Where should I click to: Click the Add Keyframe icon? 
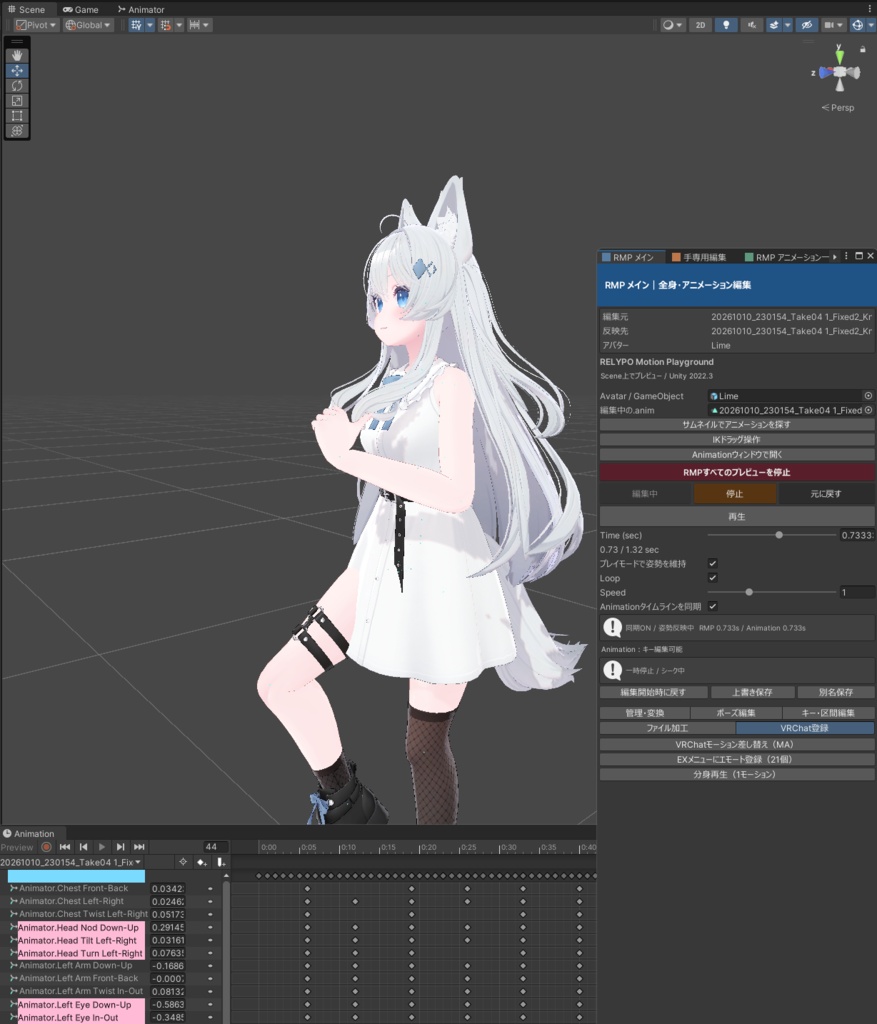(x=202, y=862)
